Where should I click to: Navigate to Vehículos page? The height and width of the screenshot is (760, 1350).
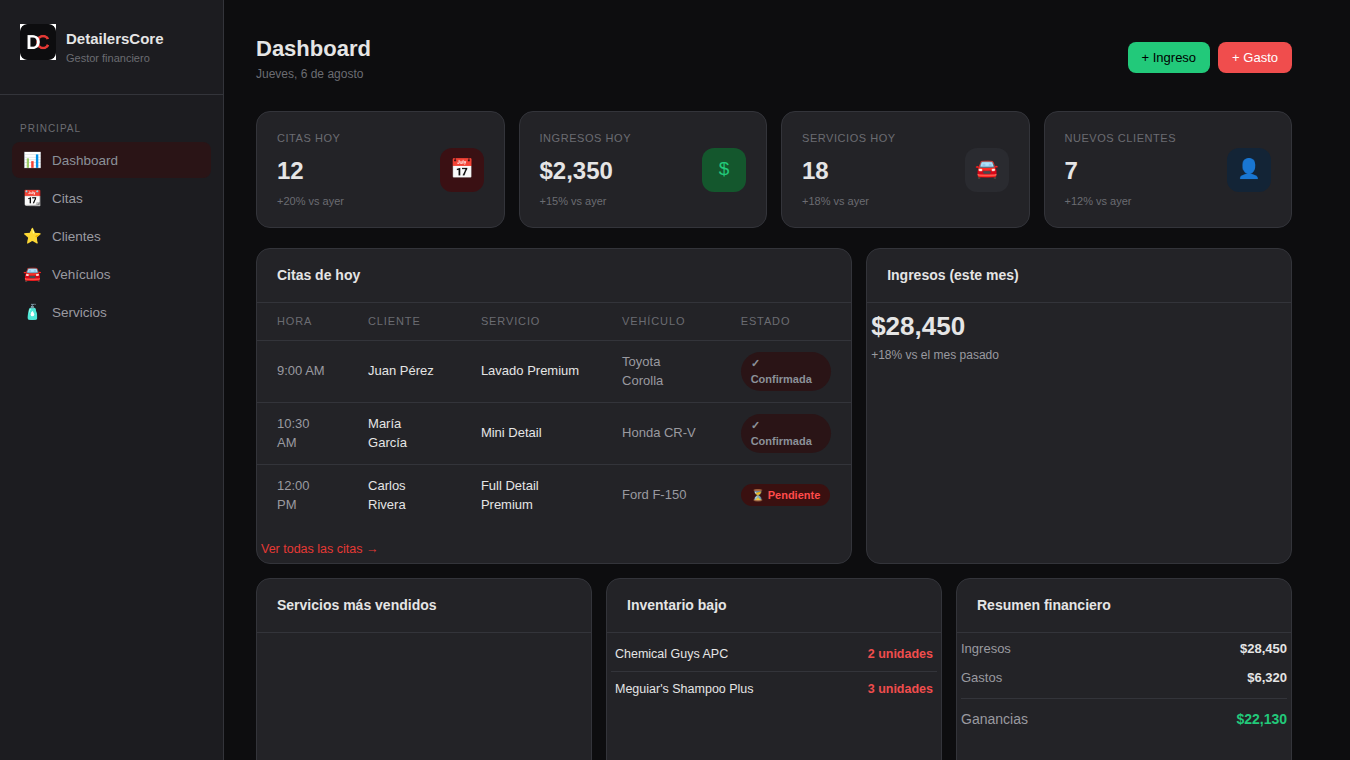coord(111,274)
